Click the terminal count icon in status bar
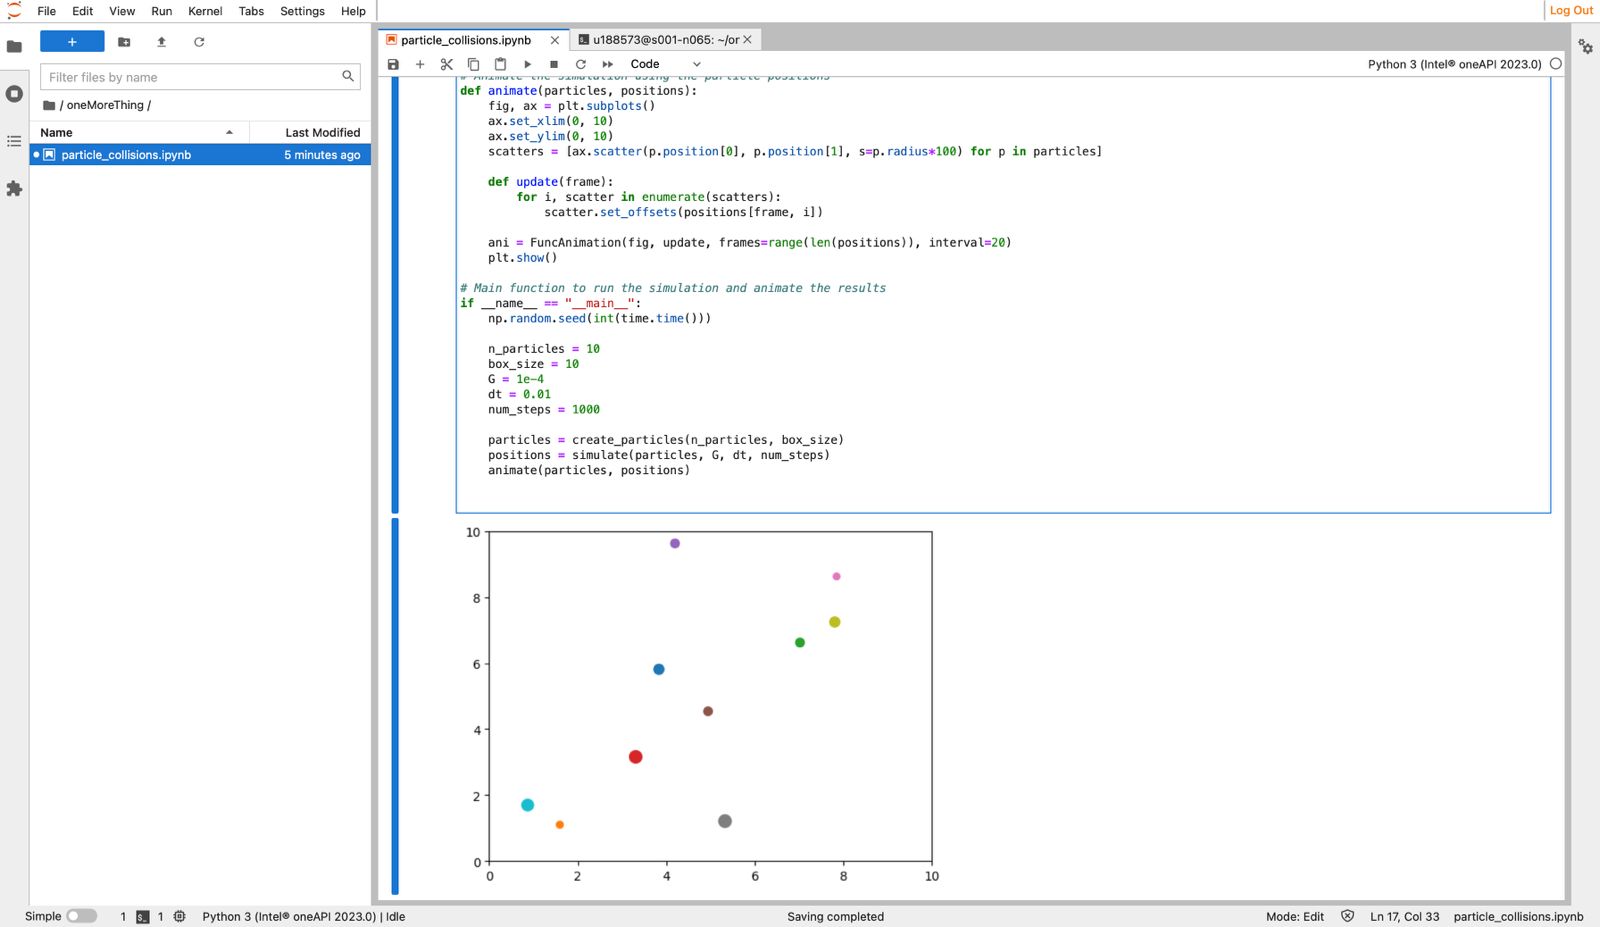Image resolution: width=1600 pixels, height=927 pixels. click(x=143, y=916)
